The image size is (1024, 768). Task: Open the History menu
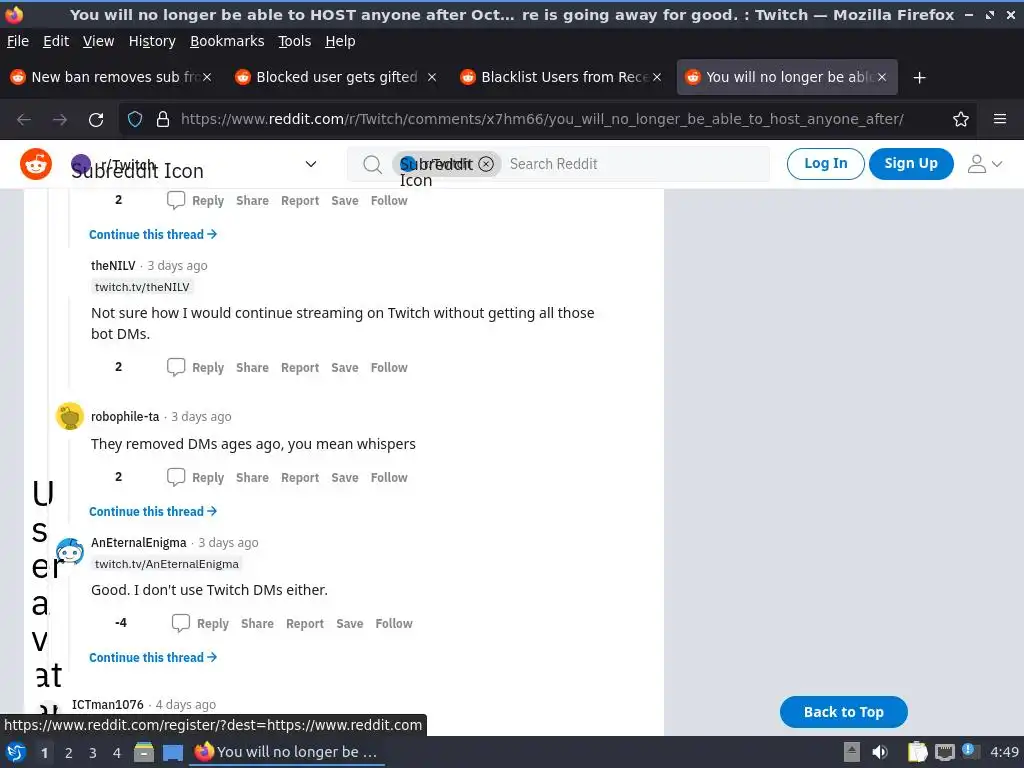coord(152,41)
